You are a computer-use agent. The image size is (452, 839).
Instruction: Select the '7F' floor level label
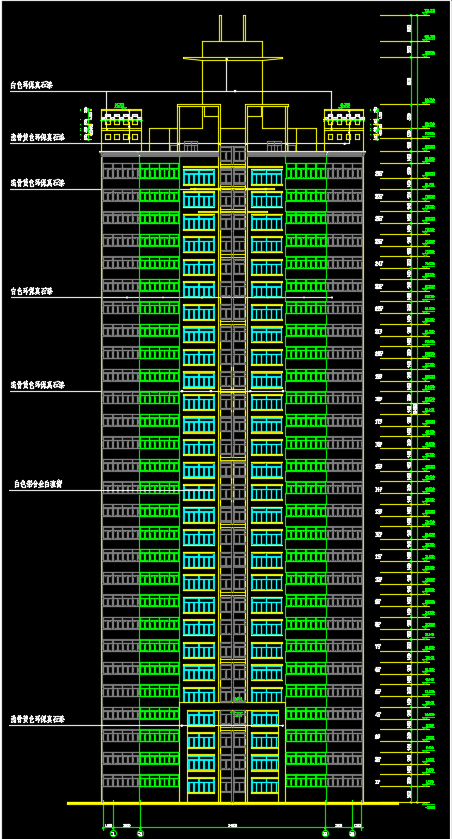[x=378, y=647]
